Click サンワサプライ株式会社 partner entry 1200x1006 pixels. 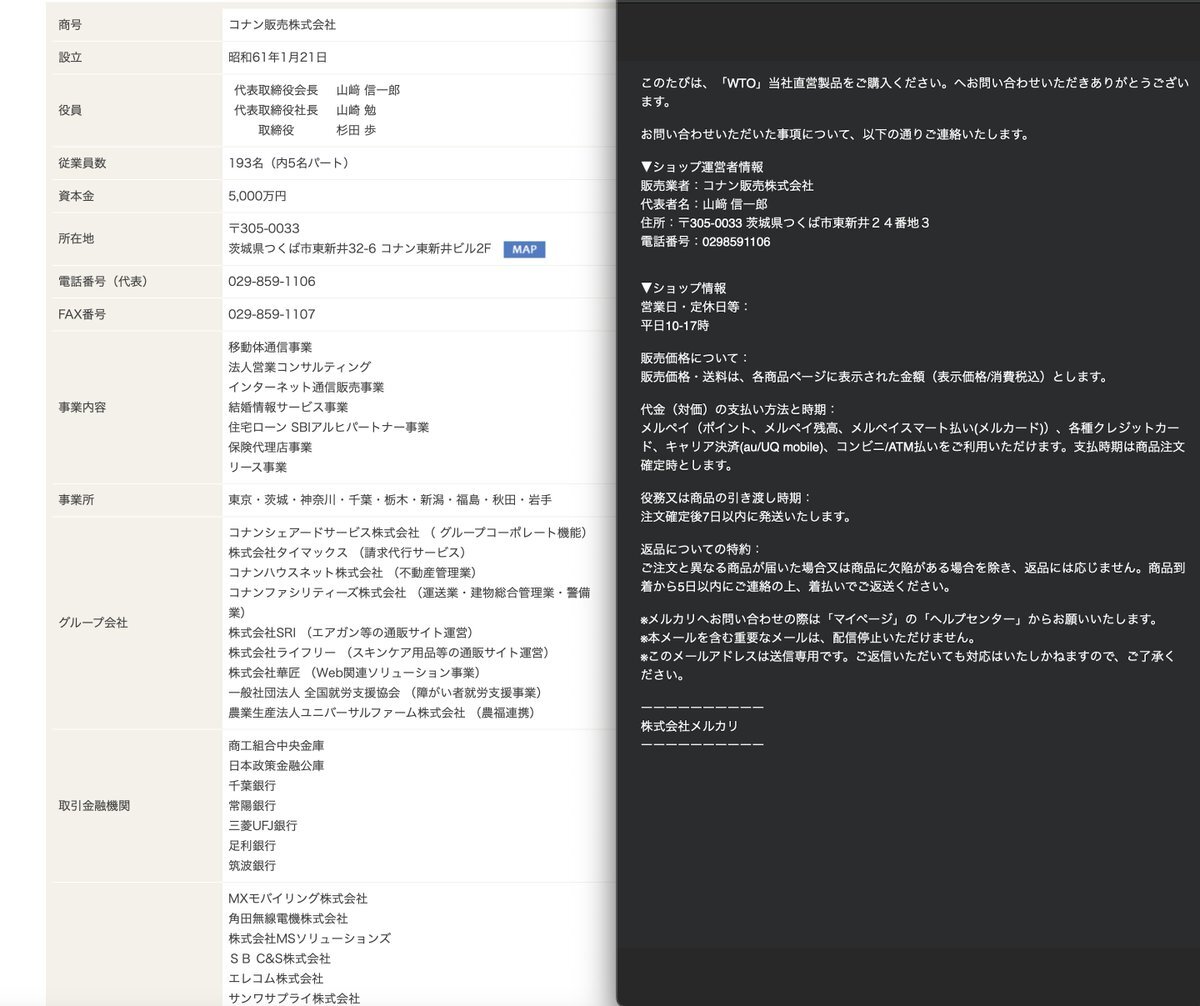pos(294,998)
